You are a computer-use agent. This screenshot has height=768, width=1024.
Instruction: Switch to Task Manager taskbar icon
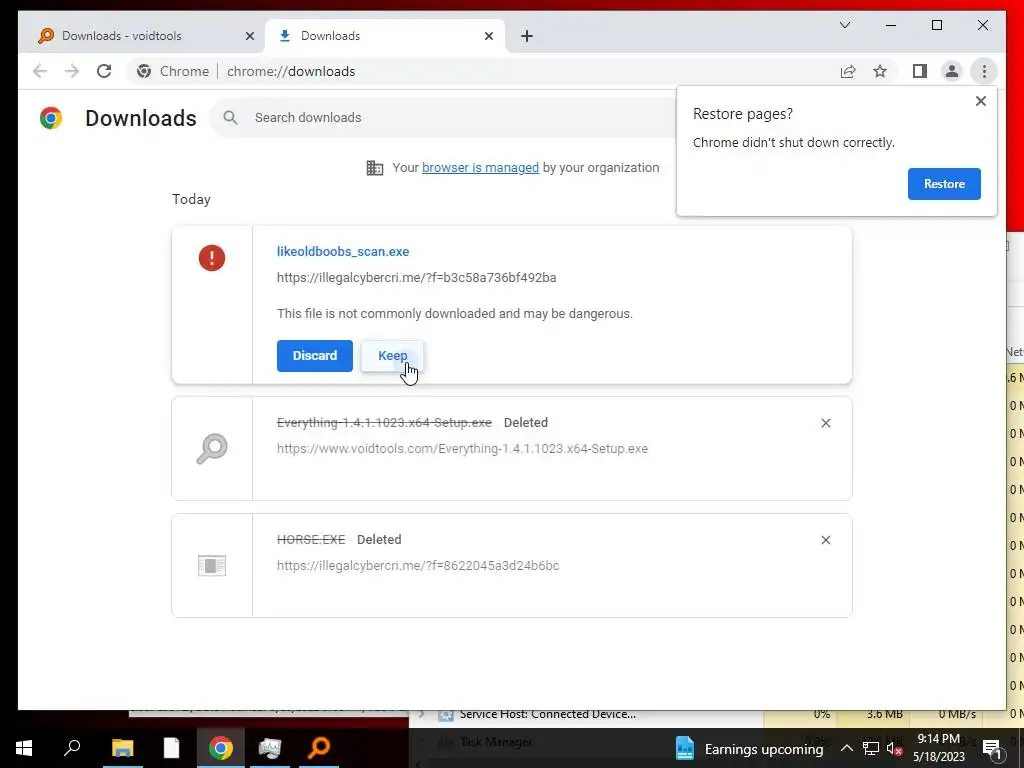pyautogui.click(x=270, y=748)
